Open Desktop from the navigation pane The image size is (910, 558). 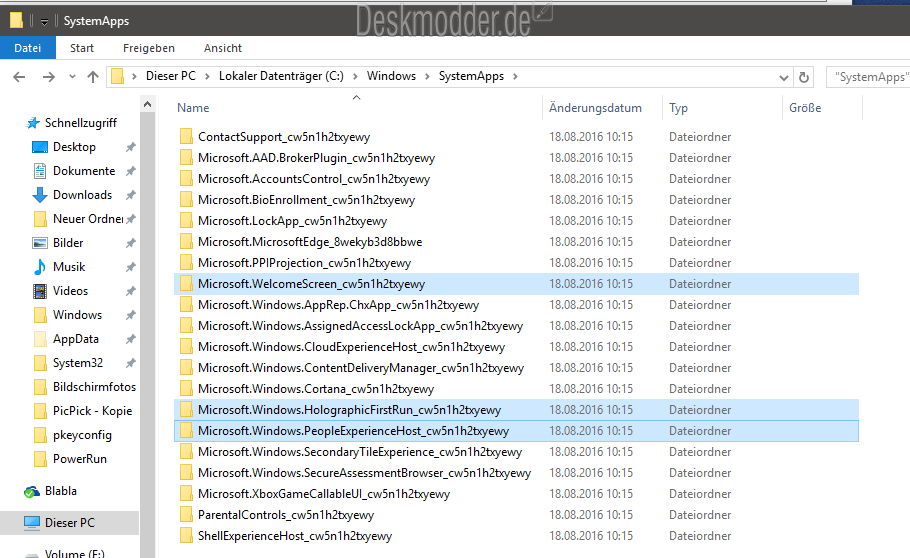click(x=74, y=147)
